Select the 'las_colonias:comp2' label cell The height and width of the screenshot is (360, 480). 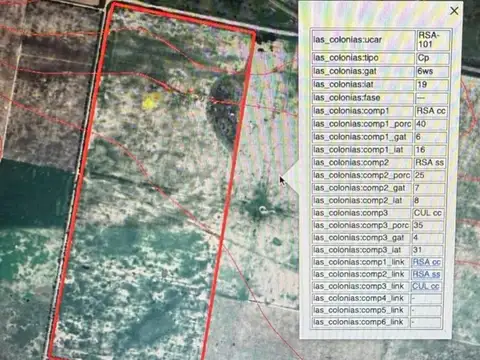point(362,163)
